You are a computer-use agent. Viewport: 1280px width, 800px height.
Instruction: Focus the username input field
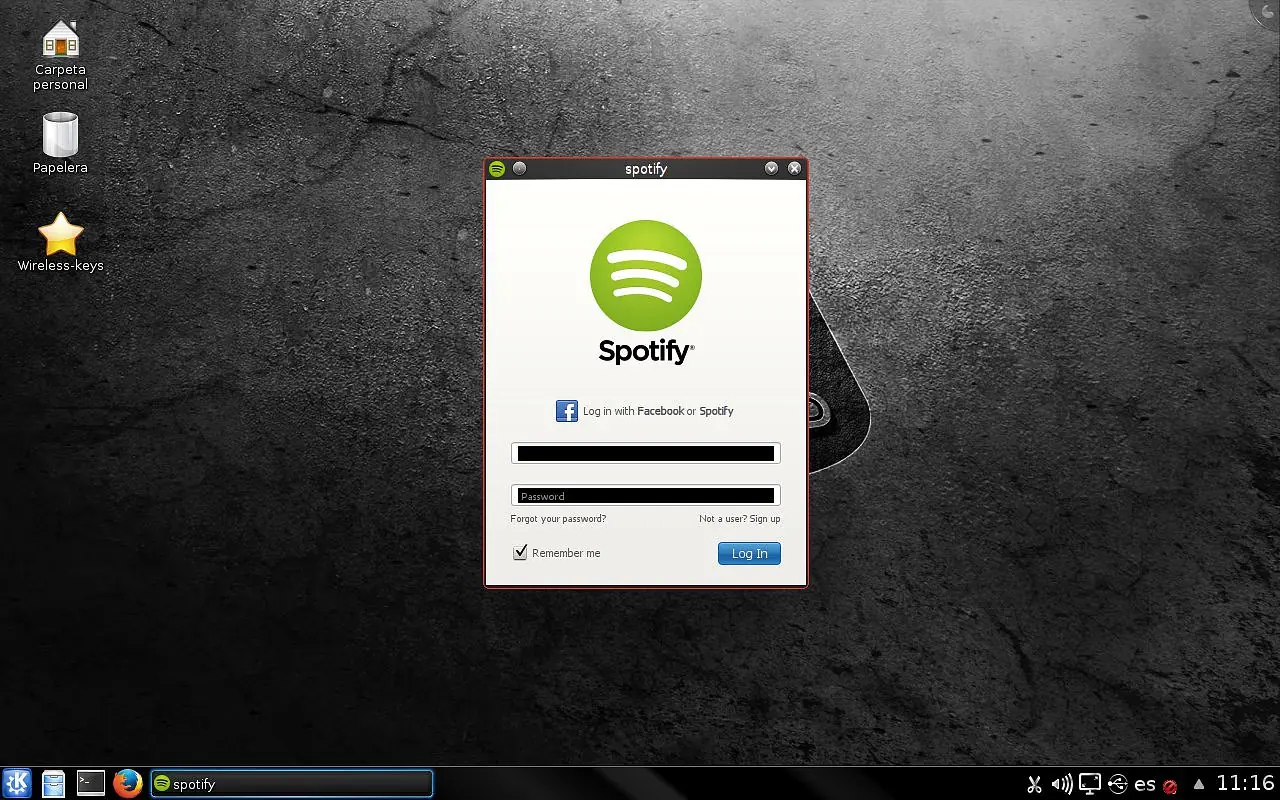[646, 453]
